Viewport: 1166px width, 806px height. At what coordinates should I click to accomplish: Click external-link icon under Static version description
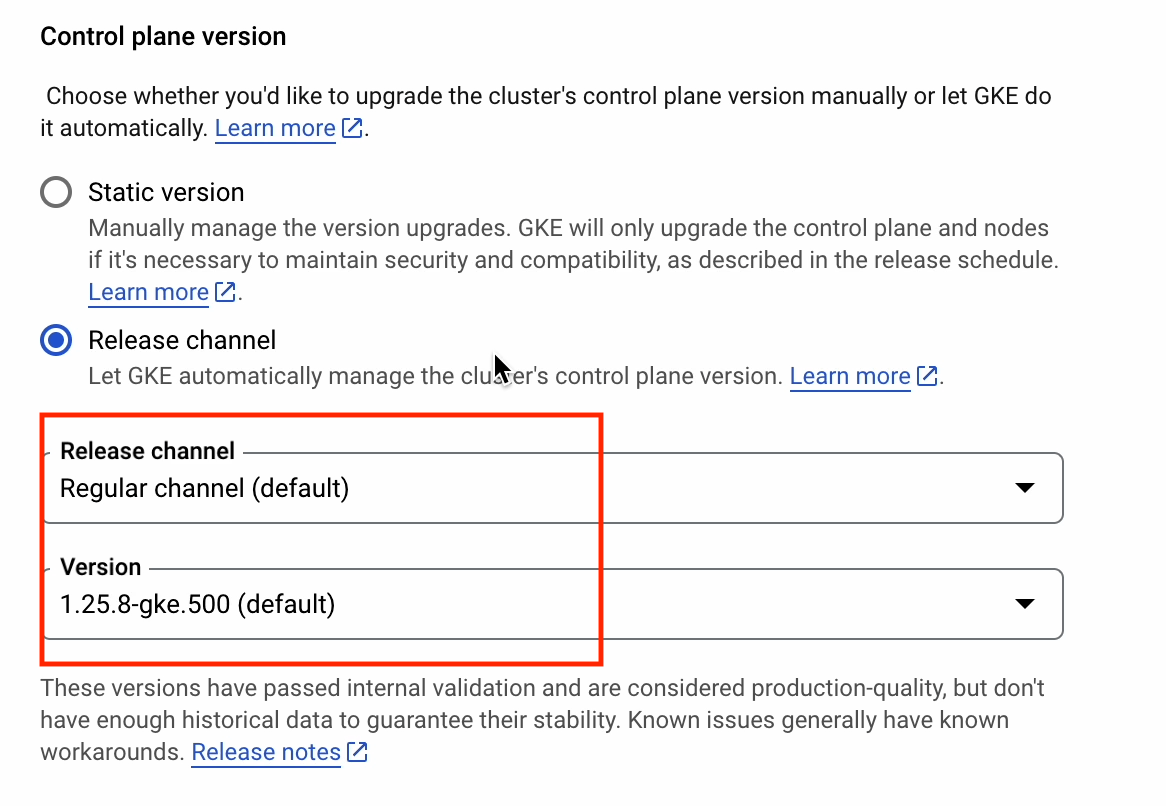[225, 292]
